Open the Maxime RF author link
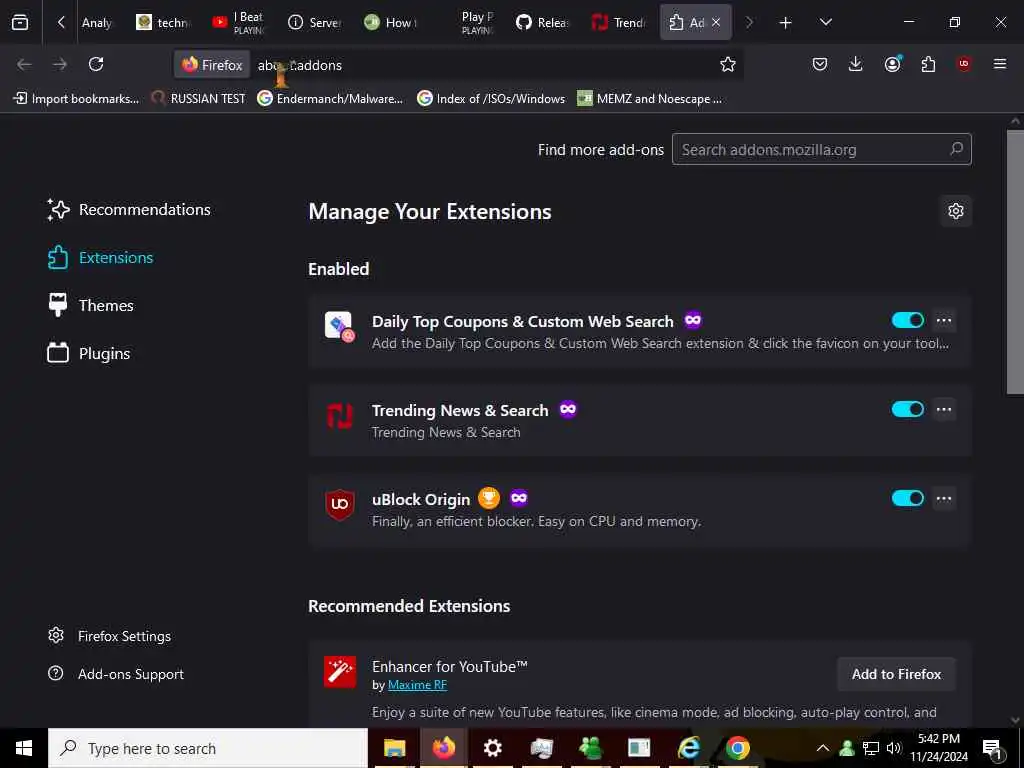The width and height of the screenshot is (1024, 768). [417, 684]
